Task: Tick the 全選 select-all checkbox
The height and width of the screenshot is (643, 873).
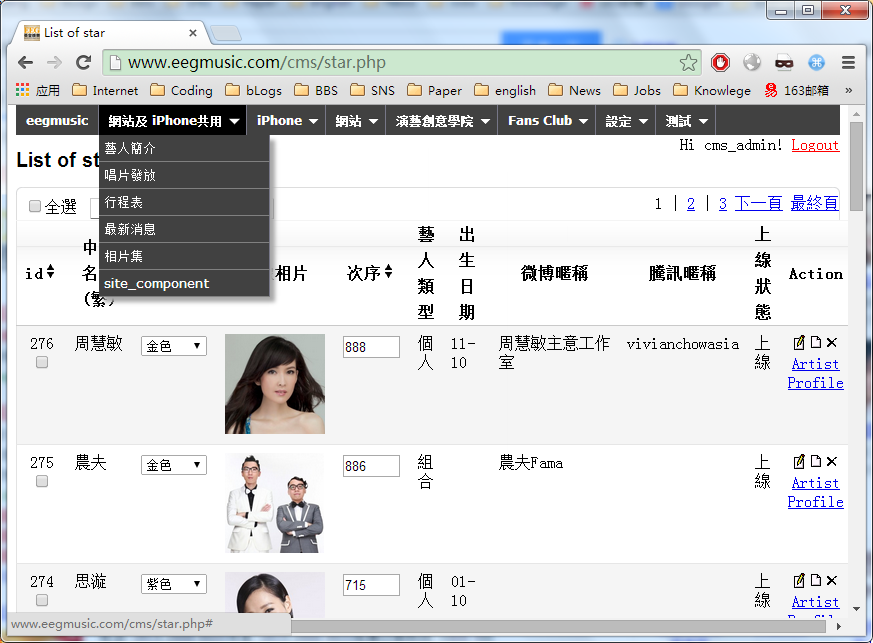Action: [x=35, y=206]
